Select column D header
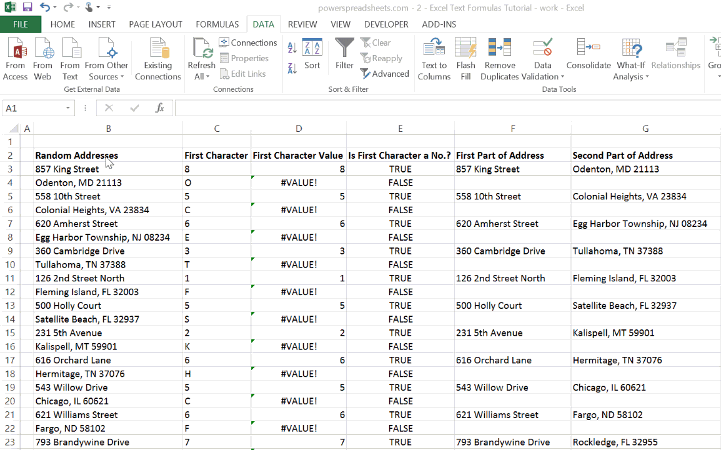The width and height of the screenshot is (721, 450). [x=298, y=129]
